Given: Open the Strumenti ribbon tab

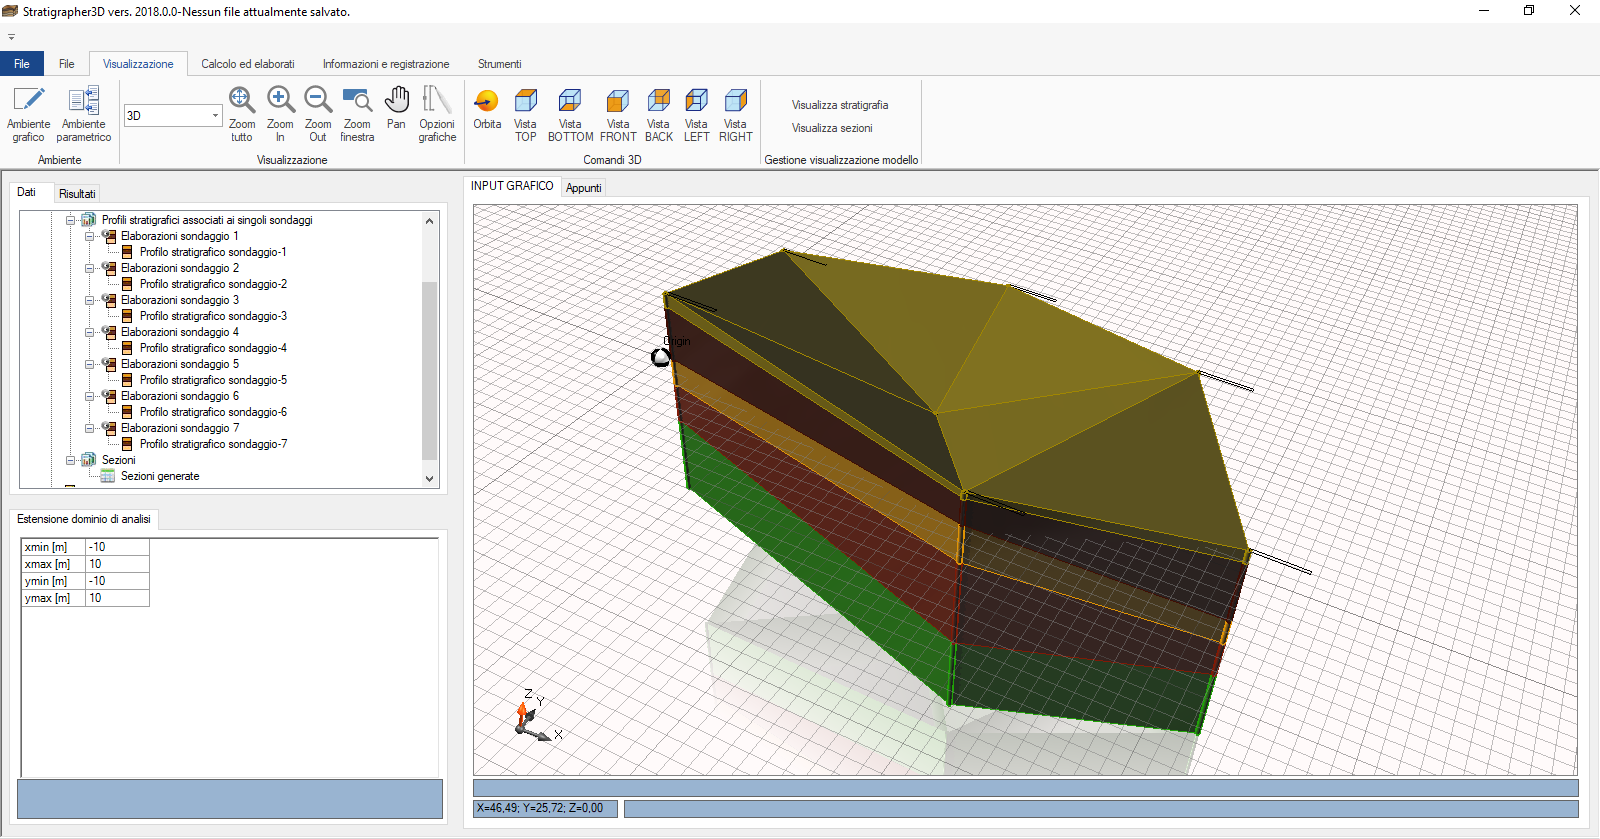Looking at the screenshot, I should click(x=499, y=64).
